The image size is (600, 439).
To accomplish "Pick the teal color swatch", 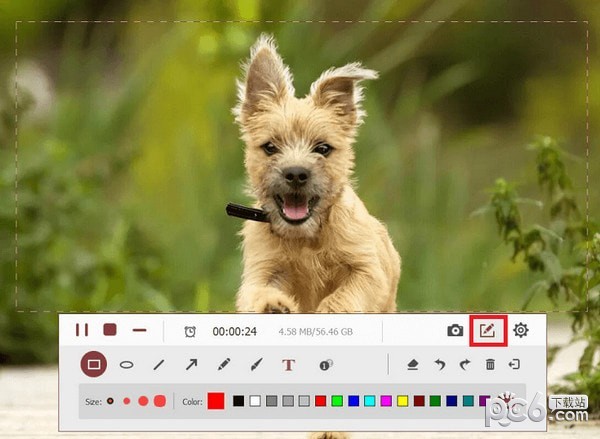I will [468, 401].
